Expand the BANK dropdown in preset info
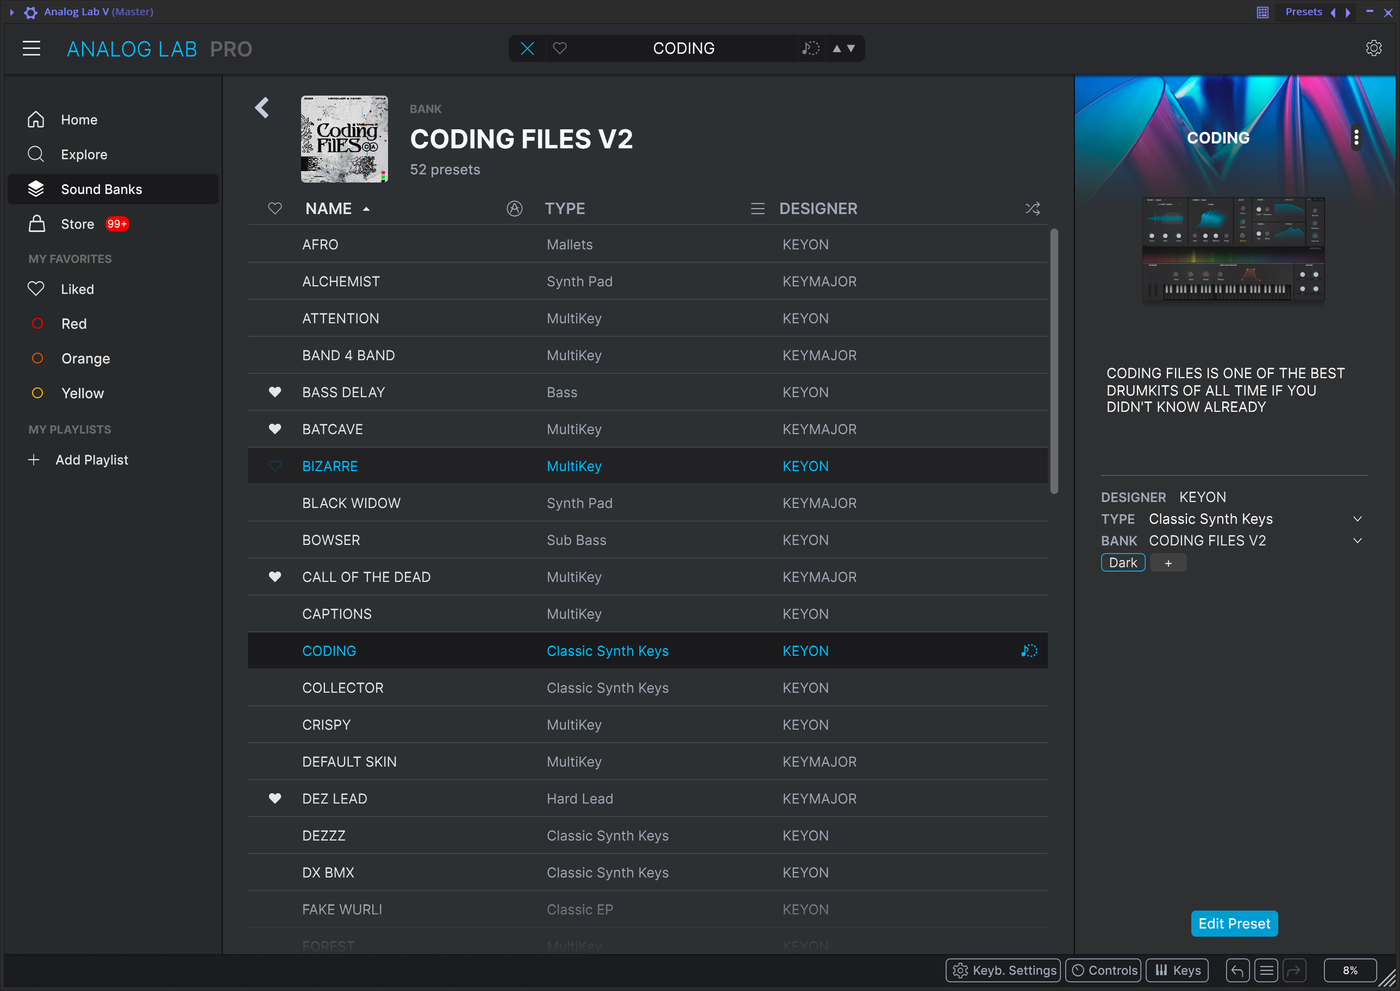 pyautogui.click(x=1357, y=541)
